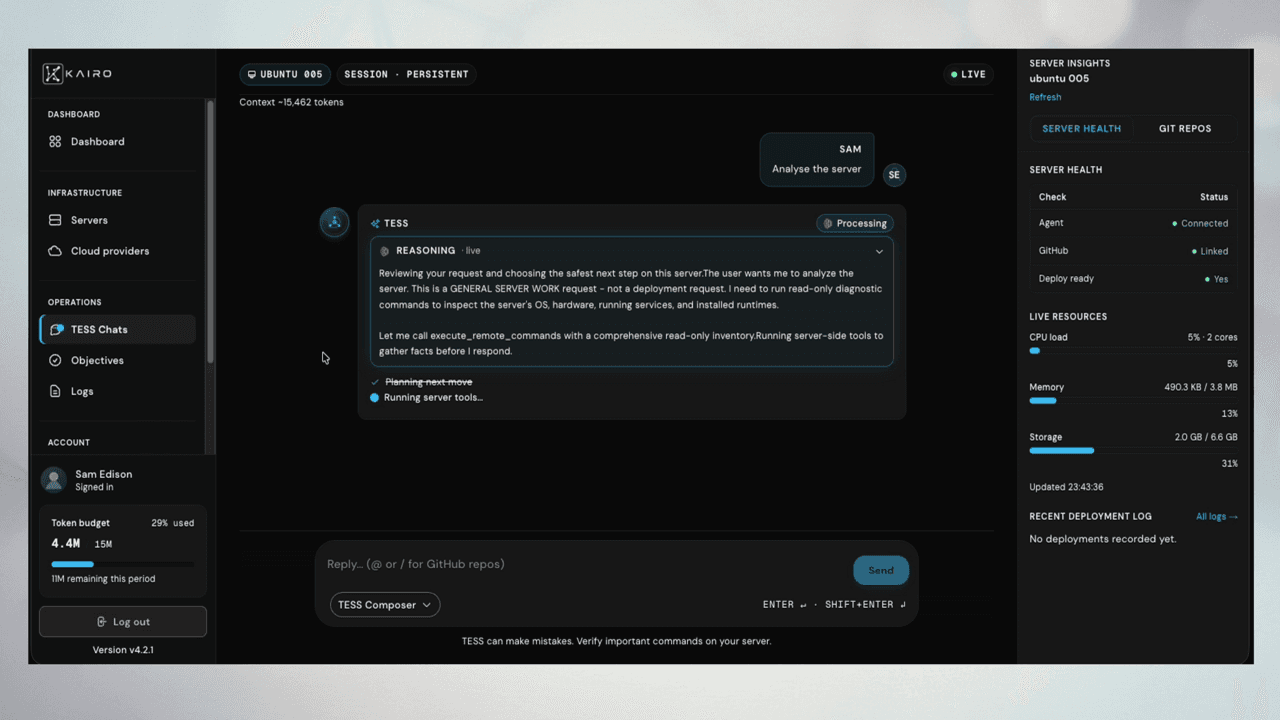Click the Memory usage progress bar
Viewport: 1280px width, 720px height.
(x=1133, y=401)
